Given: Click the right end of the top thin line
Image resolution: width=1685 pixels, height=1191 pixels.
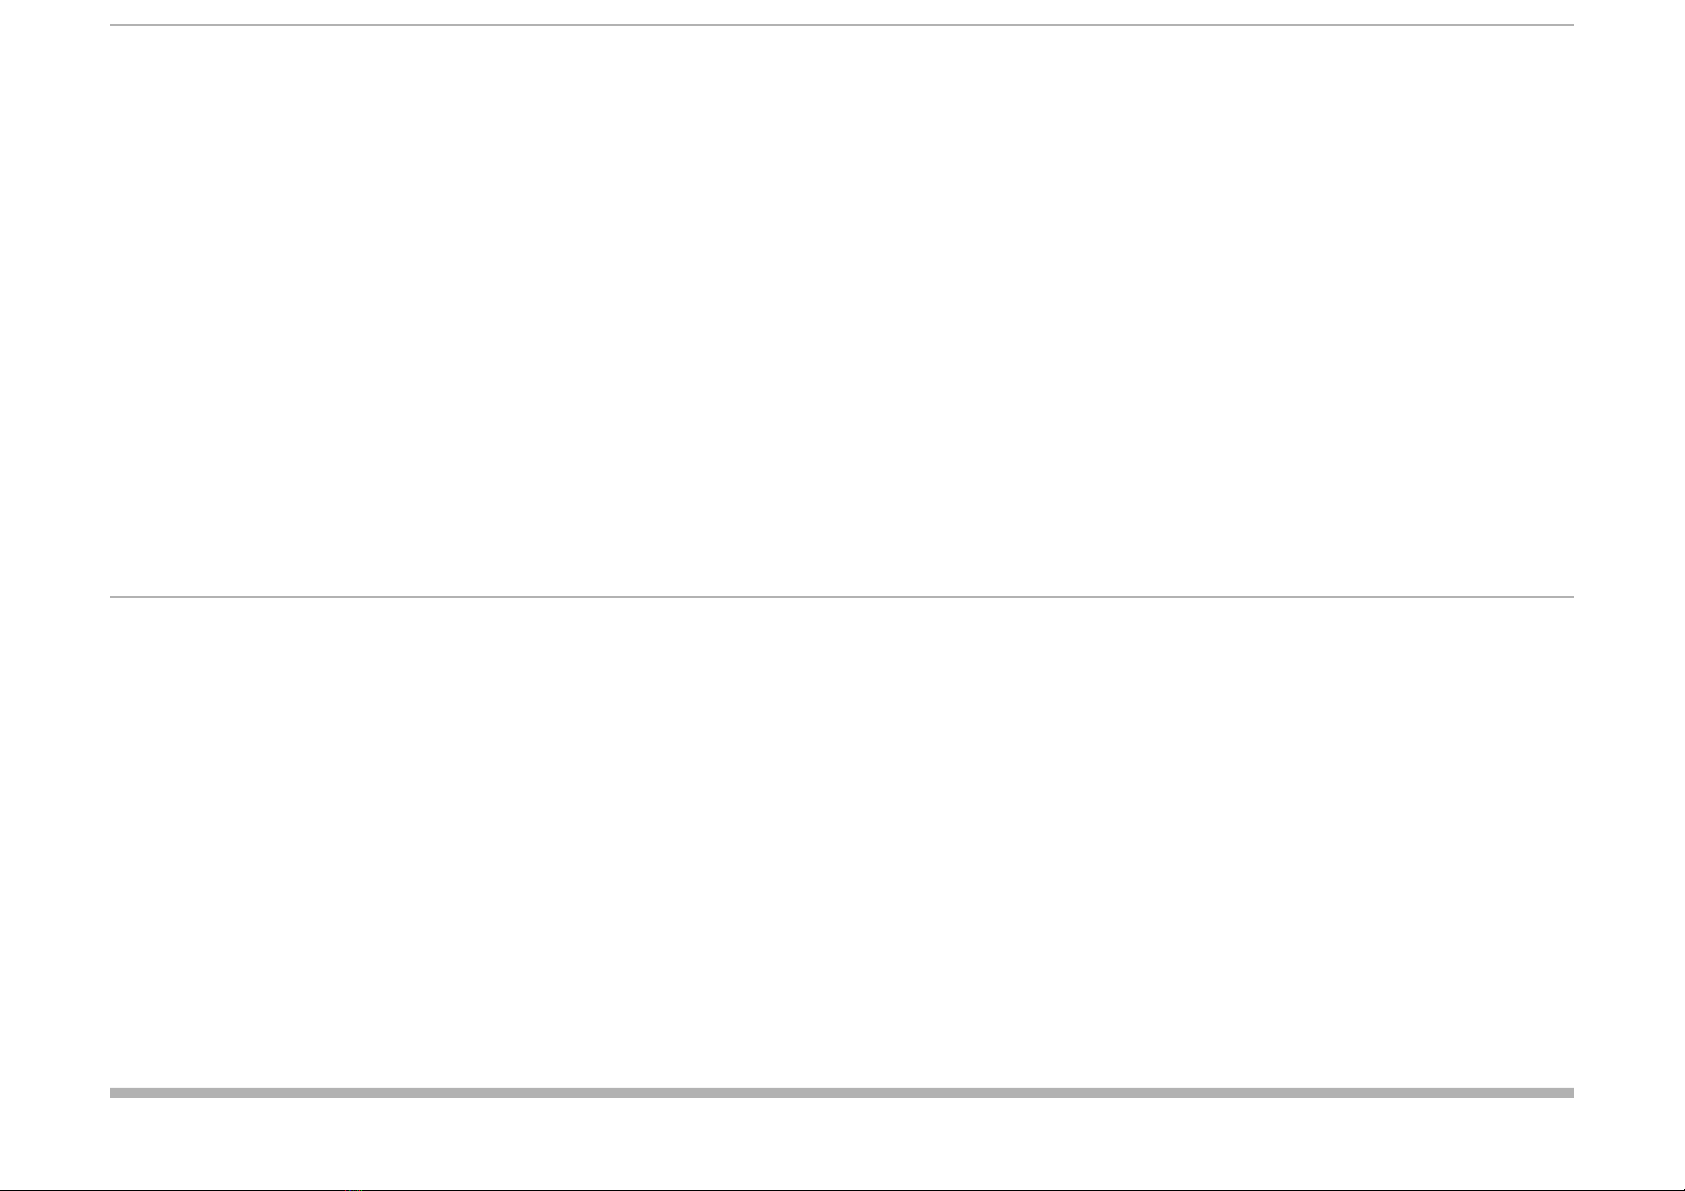Looking at the screenshot, I should 1571,25.
